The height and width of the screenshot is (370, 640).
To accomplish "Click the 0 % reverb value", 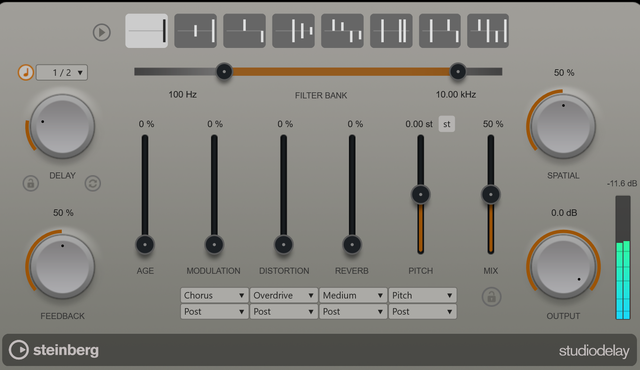I will 355,124.
